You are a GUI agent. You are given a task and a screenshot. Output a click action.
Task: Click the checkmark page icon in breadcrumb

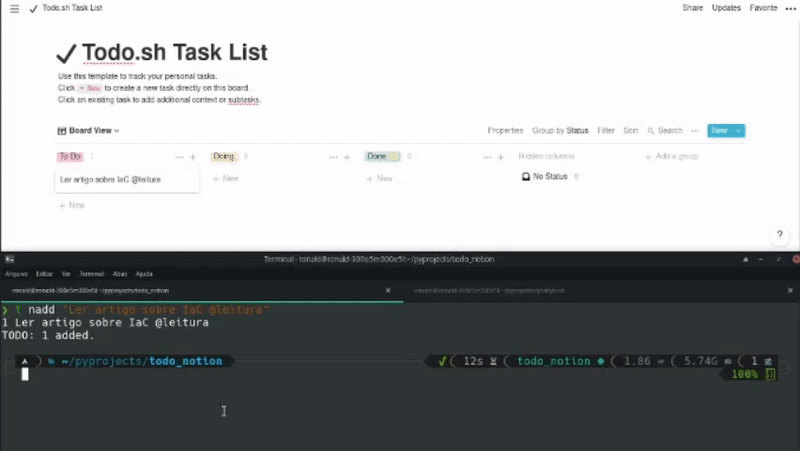(33, 9)
